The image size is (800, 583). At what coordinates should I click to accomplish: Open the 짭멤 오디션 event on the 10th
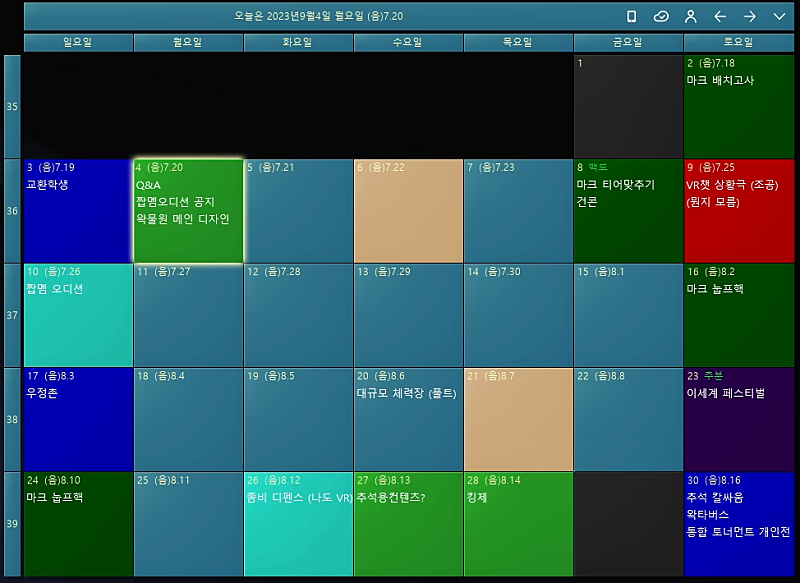[54, 289]
